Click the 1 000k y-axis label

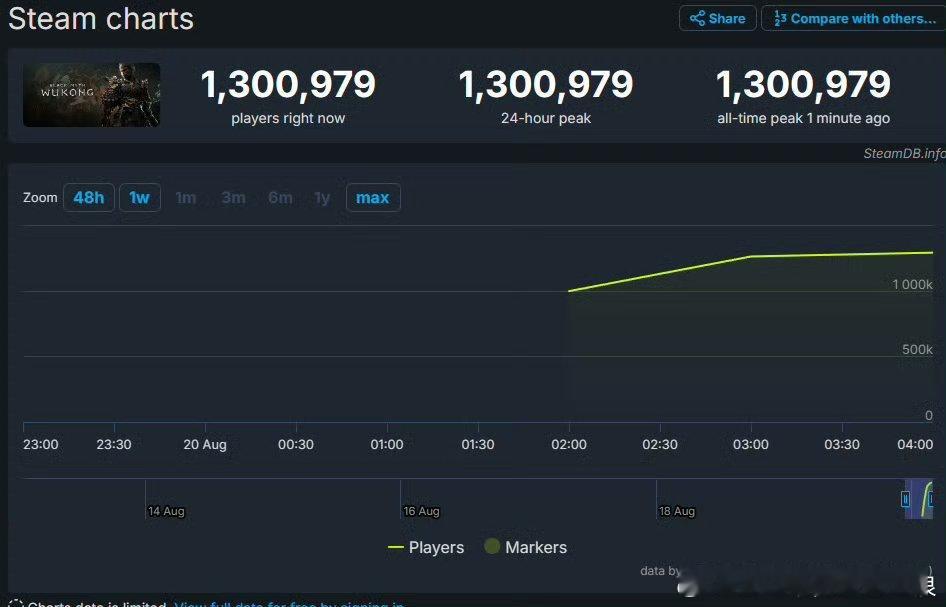tap(912, 284)
